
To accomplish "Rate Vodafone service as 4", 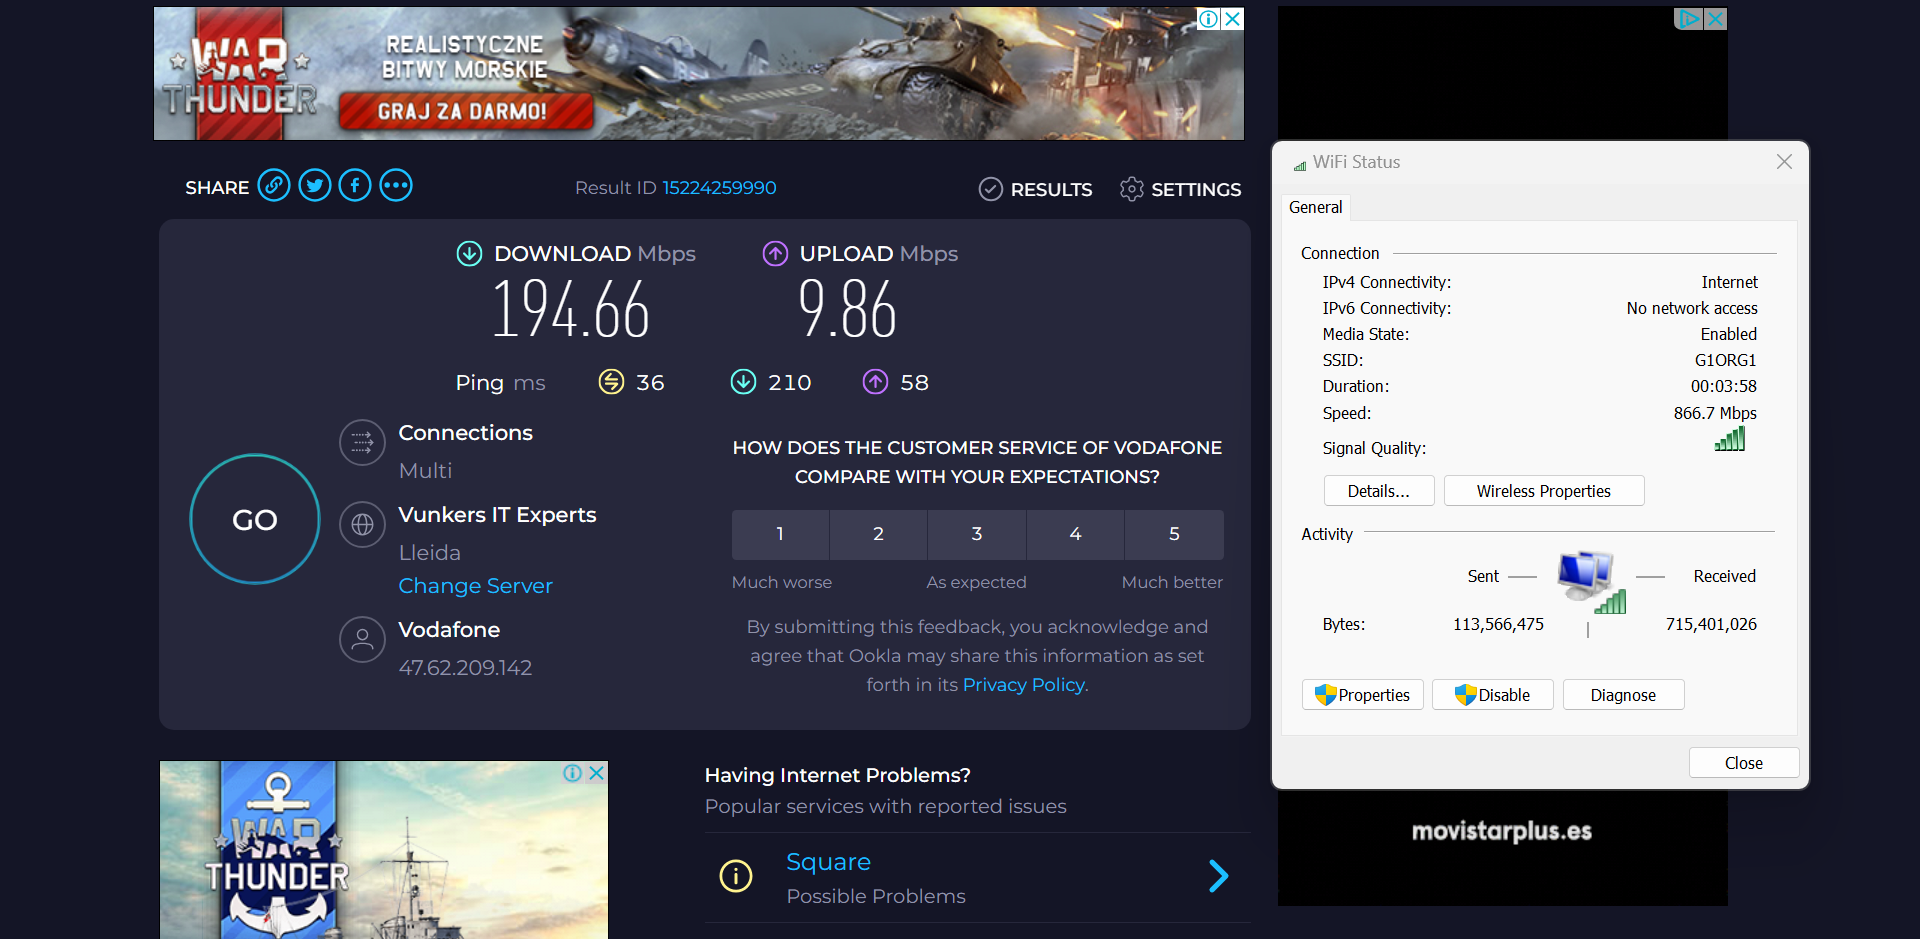I will (x=1075, y=534).
